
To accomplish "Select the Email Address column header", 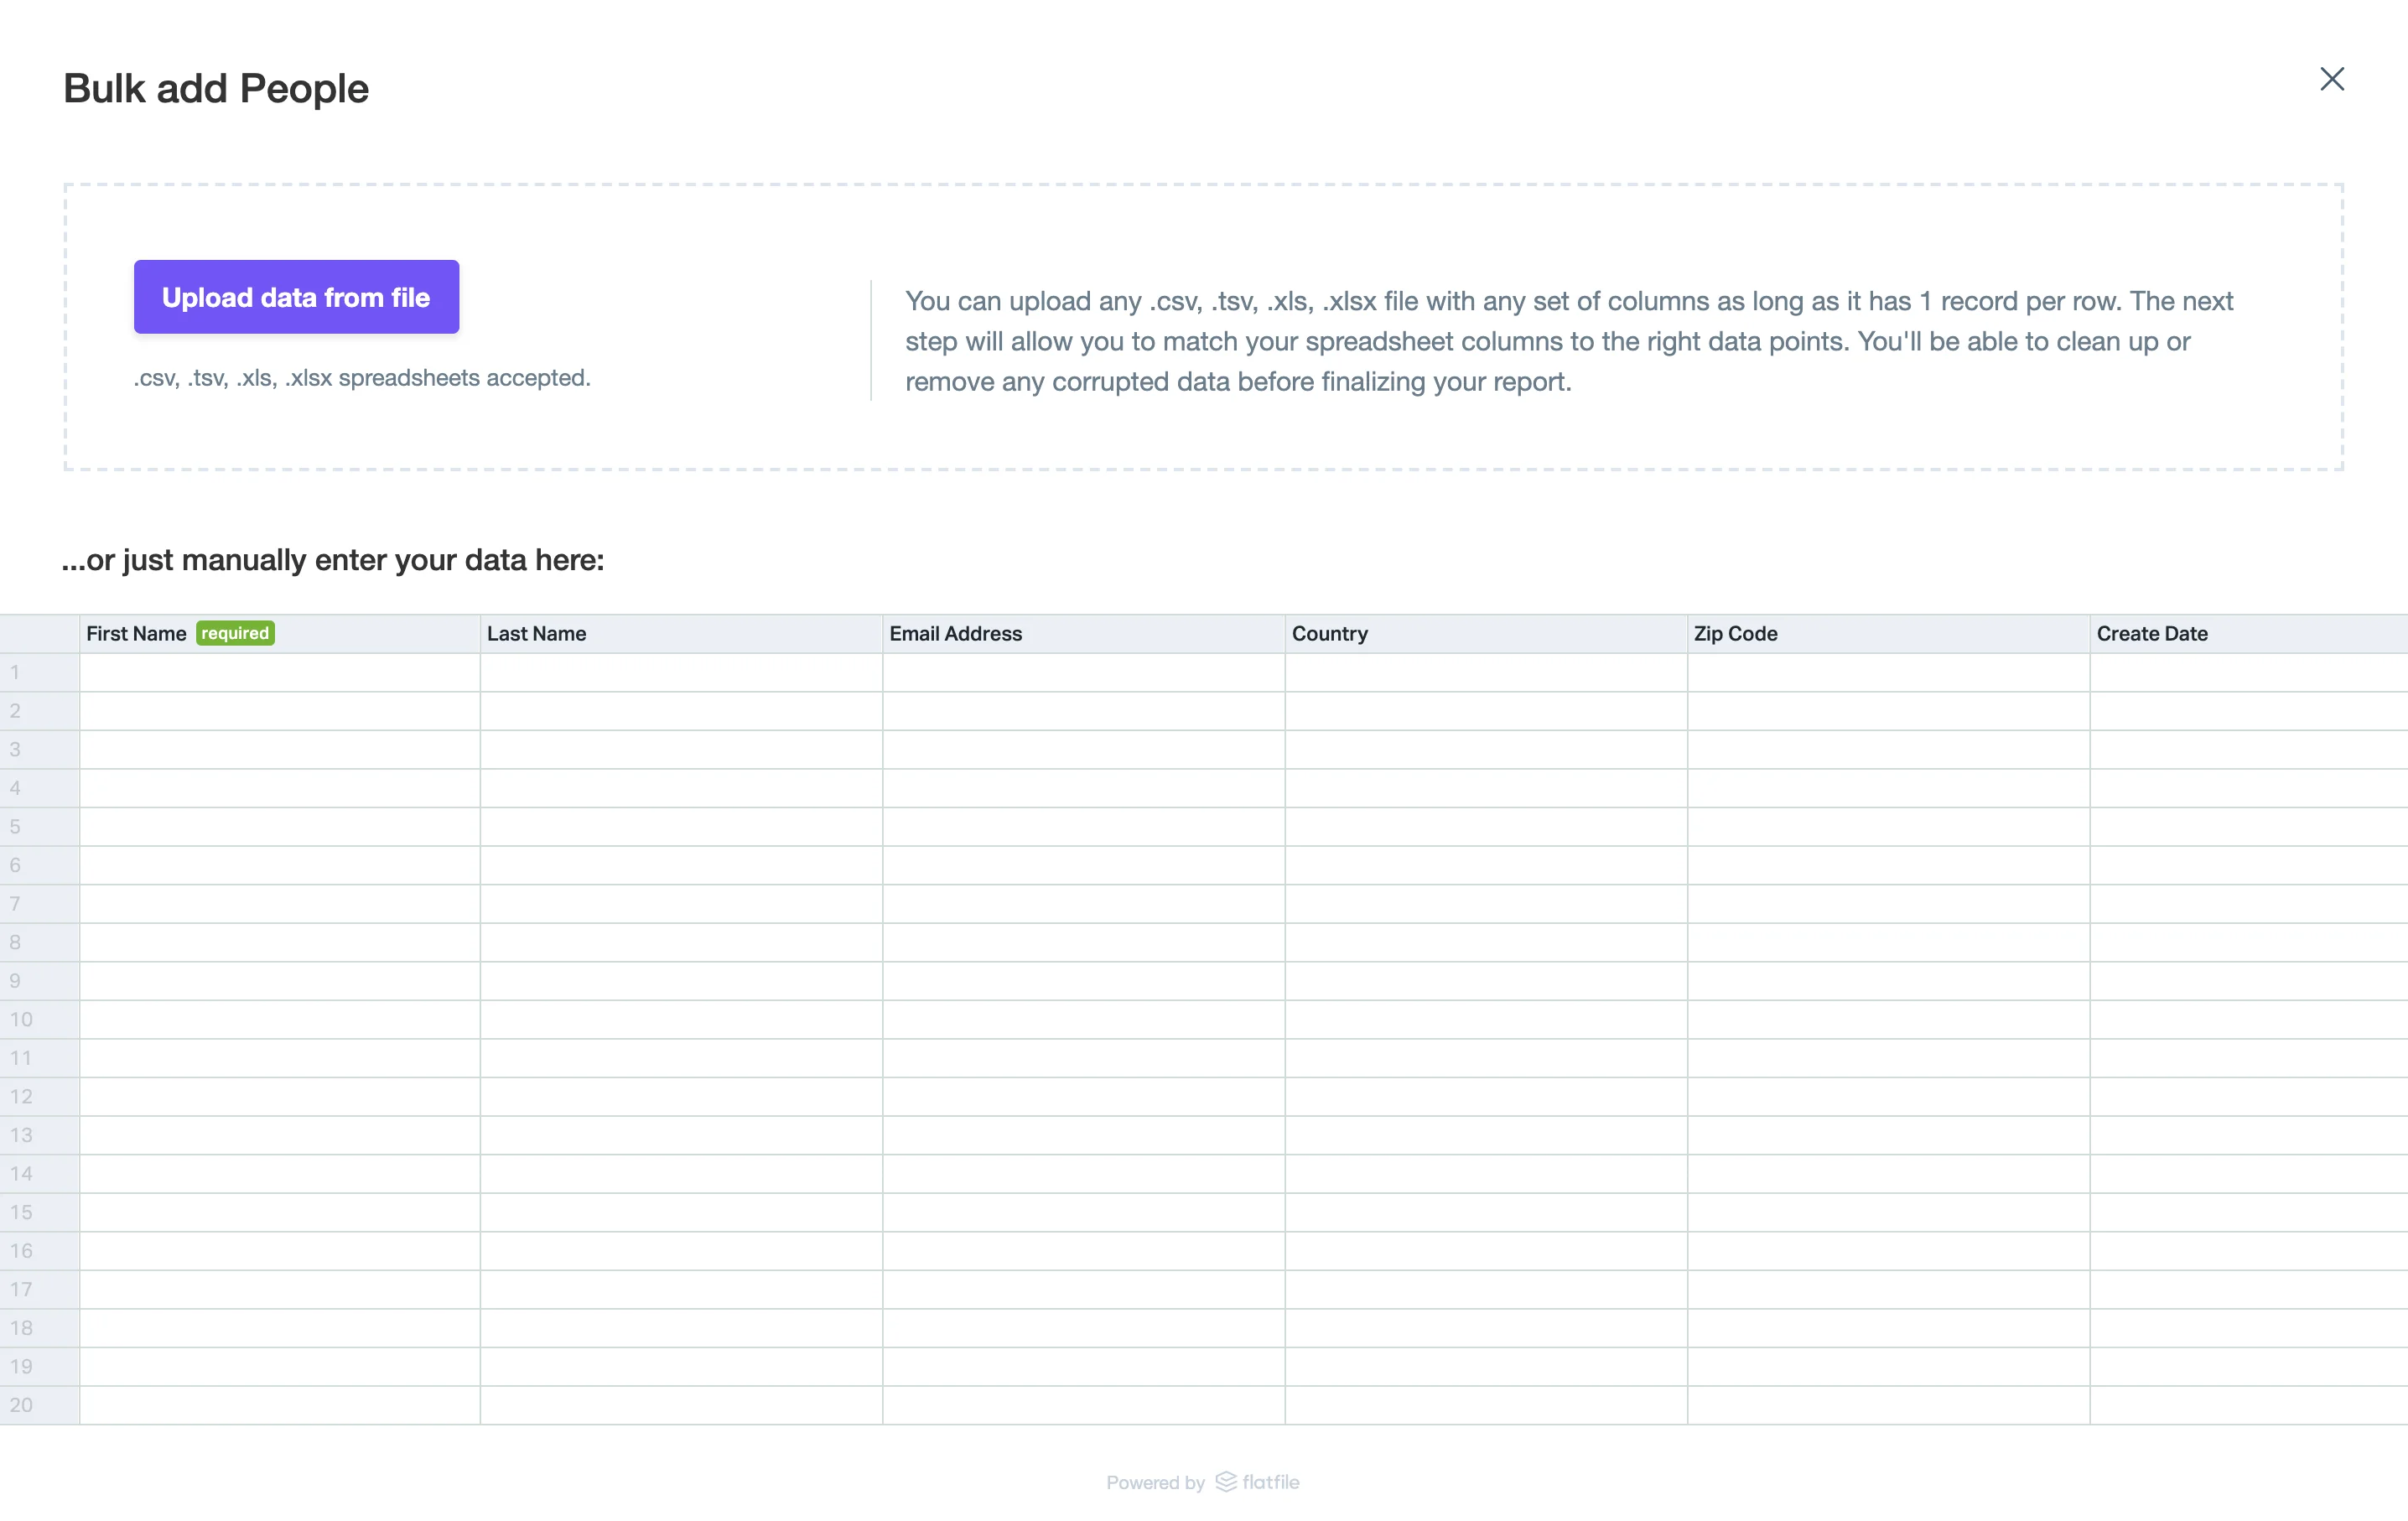I will pos(956,633).
